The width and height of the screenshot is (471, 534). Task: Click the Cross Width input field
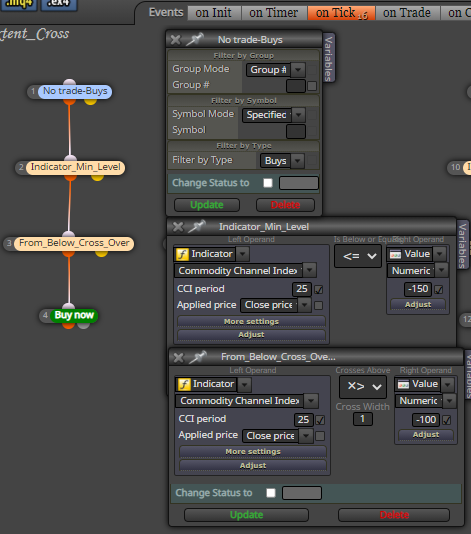[x=363, y=419]
